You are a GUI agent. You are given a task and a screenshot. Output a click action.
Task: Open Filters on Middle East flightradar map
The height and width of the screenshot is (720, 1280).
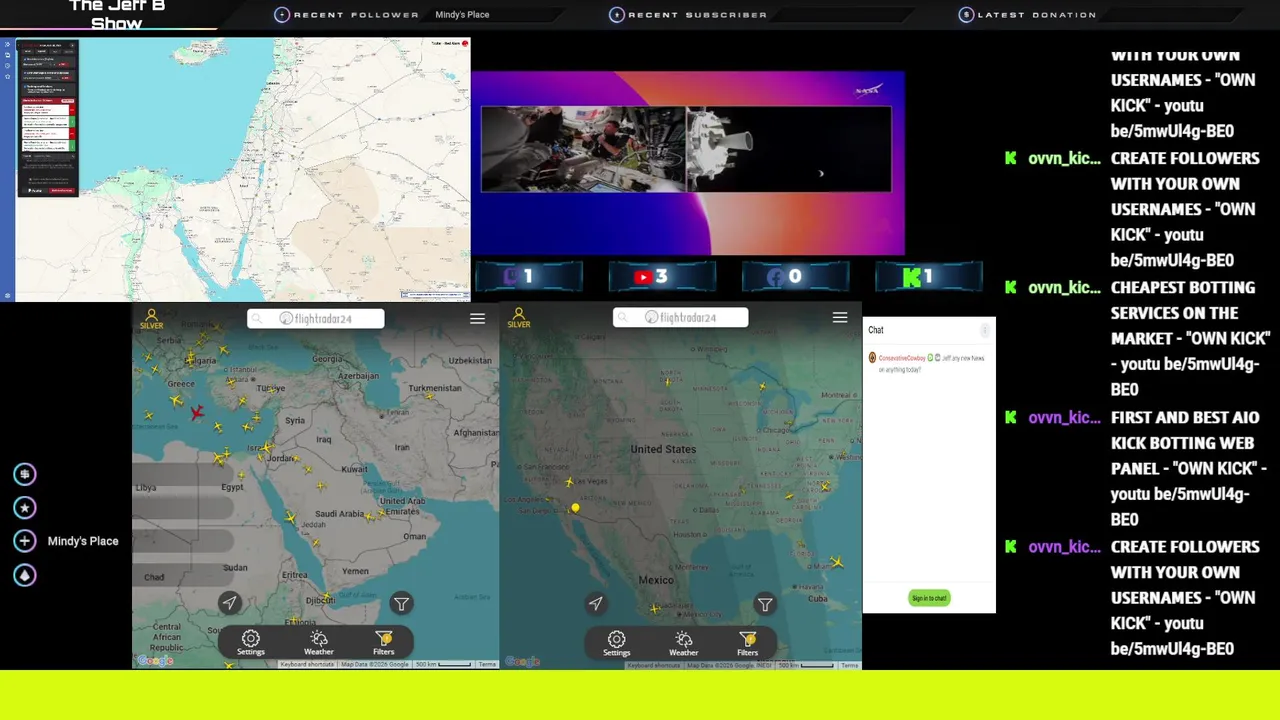[384, 643]
